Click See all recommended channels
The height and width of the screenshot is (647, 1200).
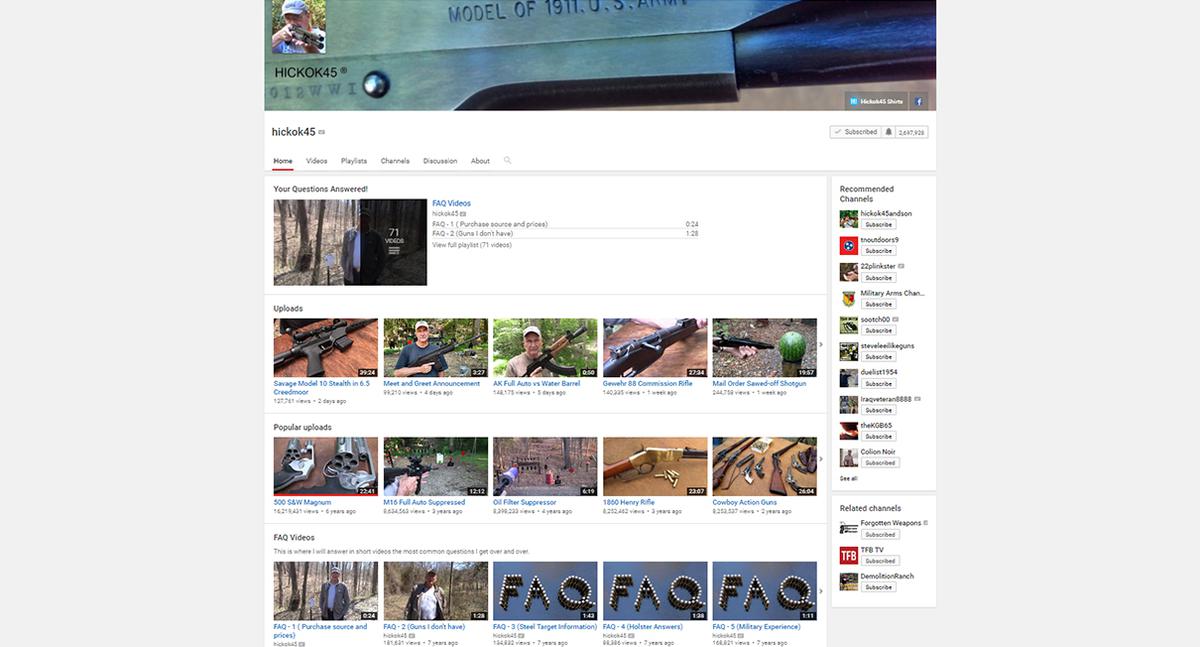point(848,479)
